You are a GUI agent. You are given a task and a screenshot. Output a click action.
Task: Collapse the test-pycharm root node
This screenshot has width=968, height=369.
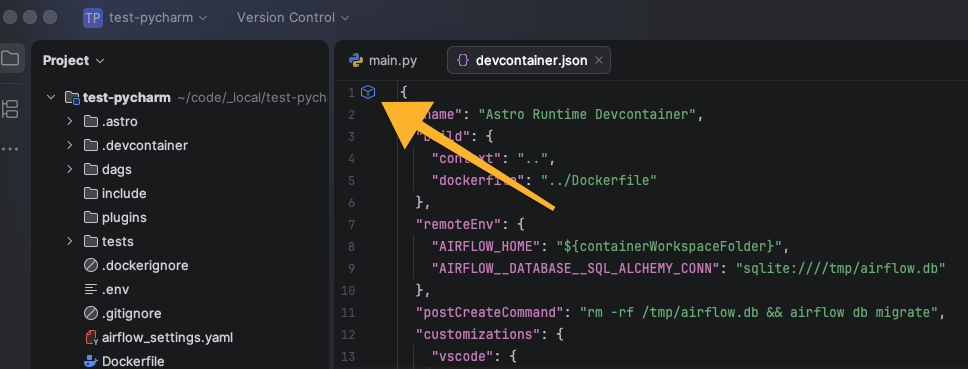(x=51, y=97)
